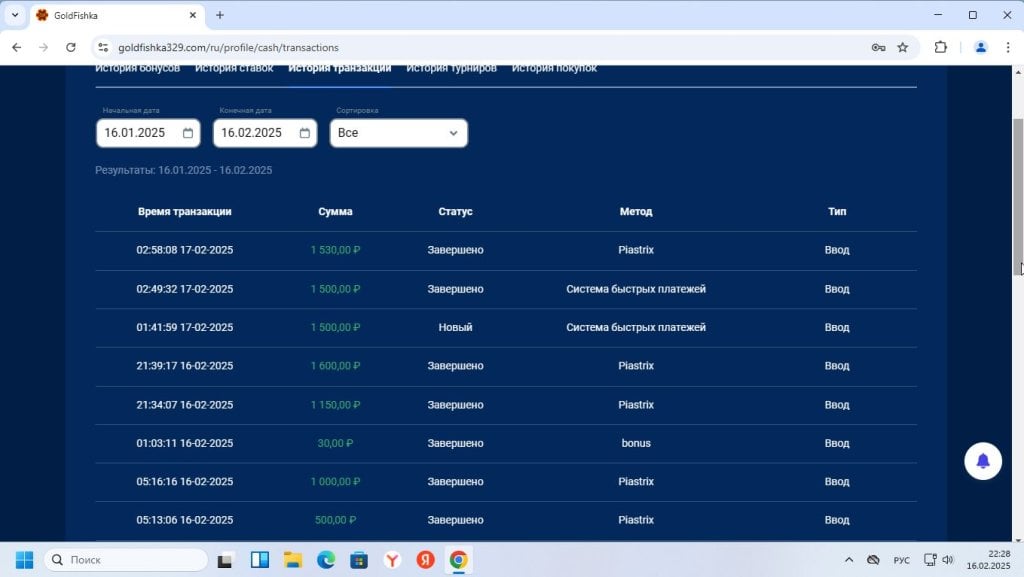Switch to История покупок tab
1024x577 pixels.
pyautogui.click(x=554, y=69)
